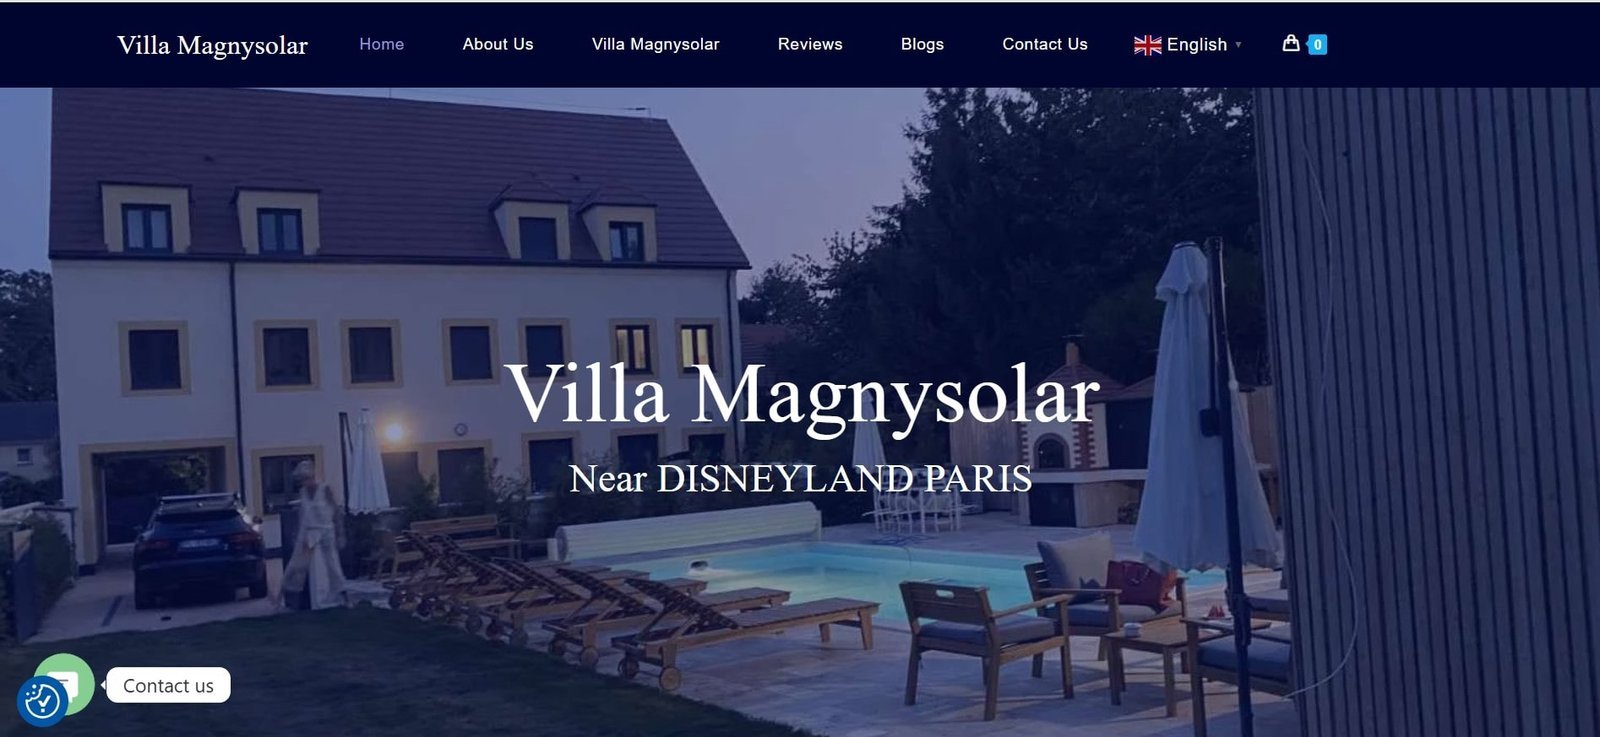Go to the Home menu item
Viewport: 1600px width, 737px height.
[382, 44]
